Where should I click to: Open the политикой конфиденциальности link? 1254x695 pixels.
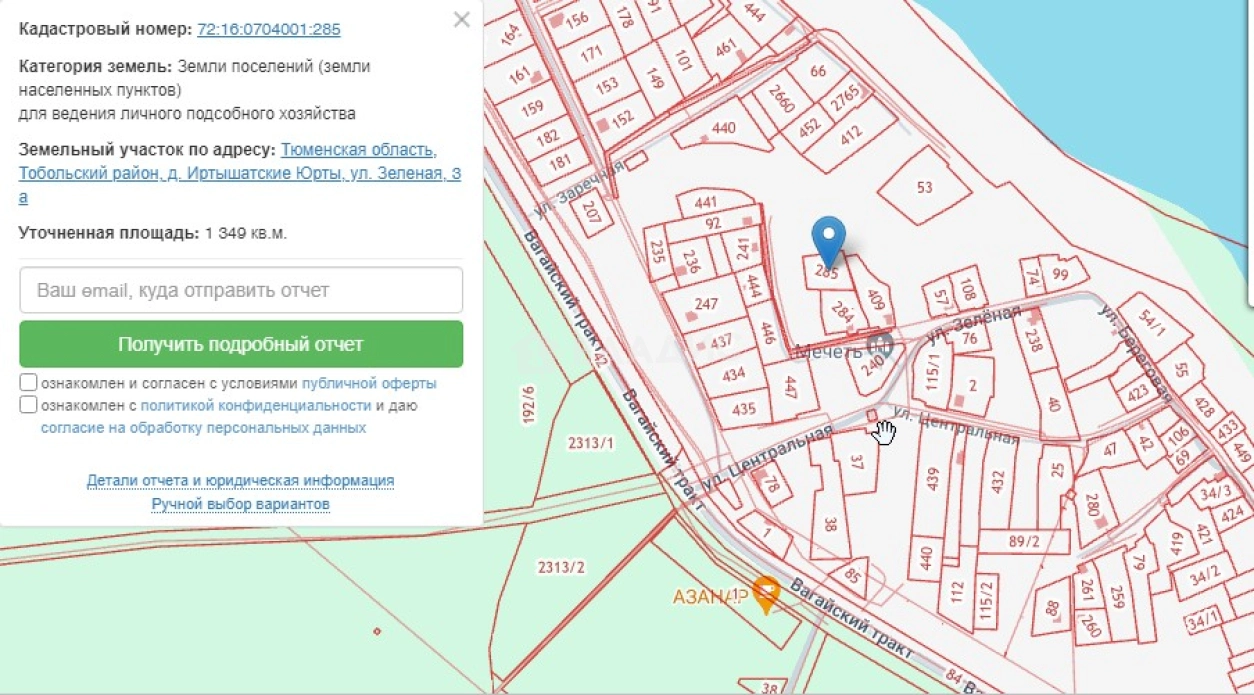256,405
